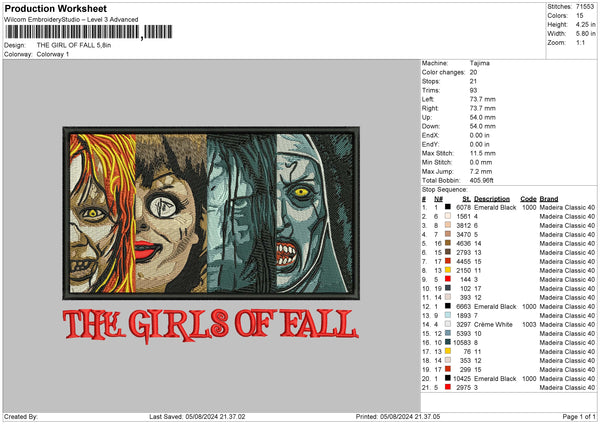Select the red swatch in stop row 21
Screen dimensions: 600x424
[448, 387]
